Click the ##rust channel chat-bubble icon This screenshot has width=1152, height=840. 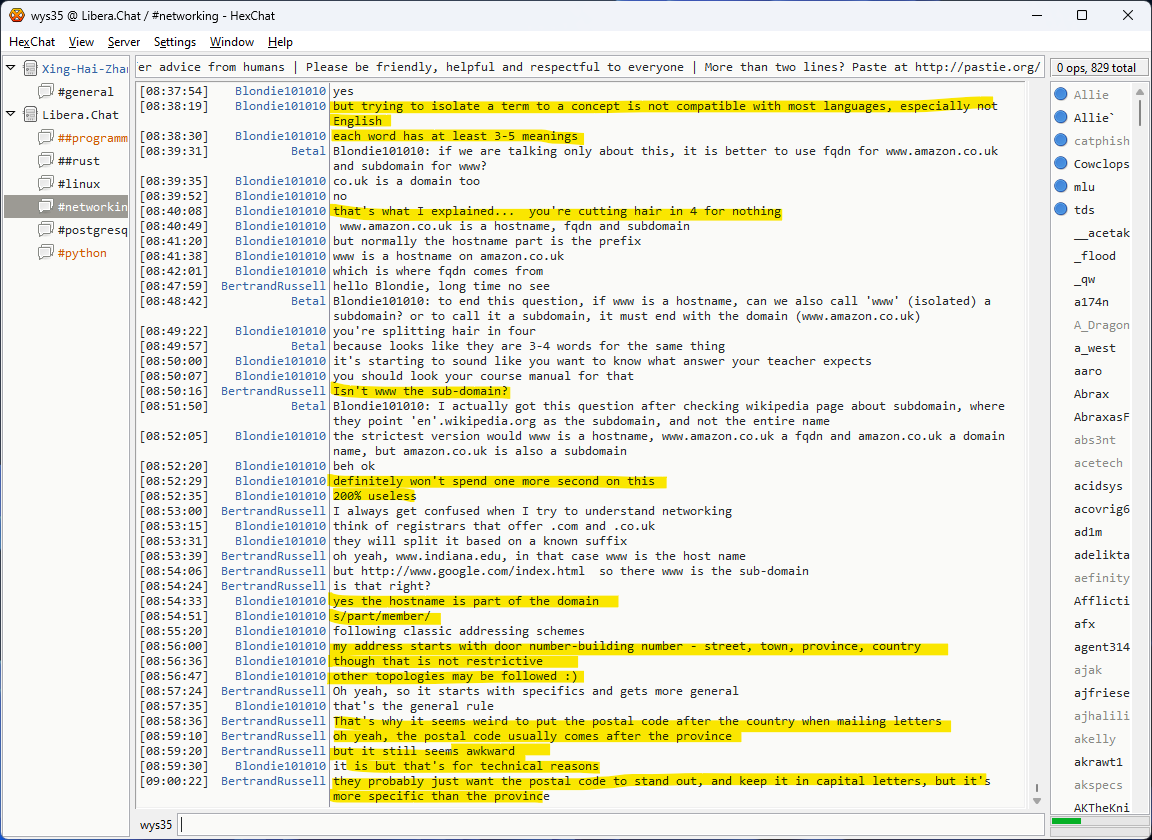tap(45, 161)
